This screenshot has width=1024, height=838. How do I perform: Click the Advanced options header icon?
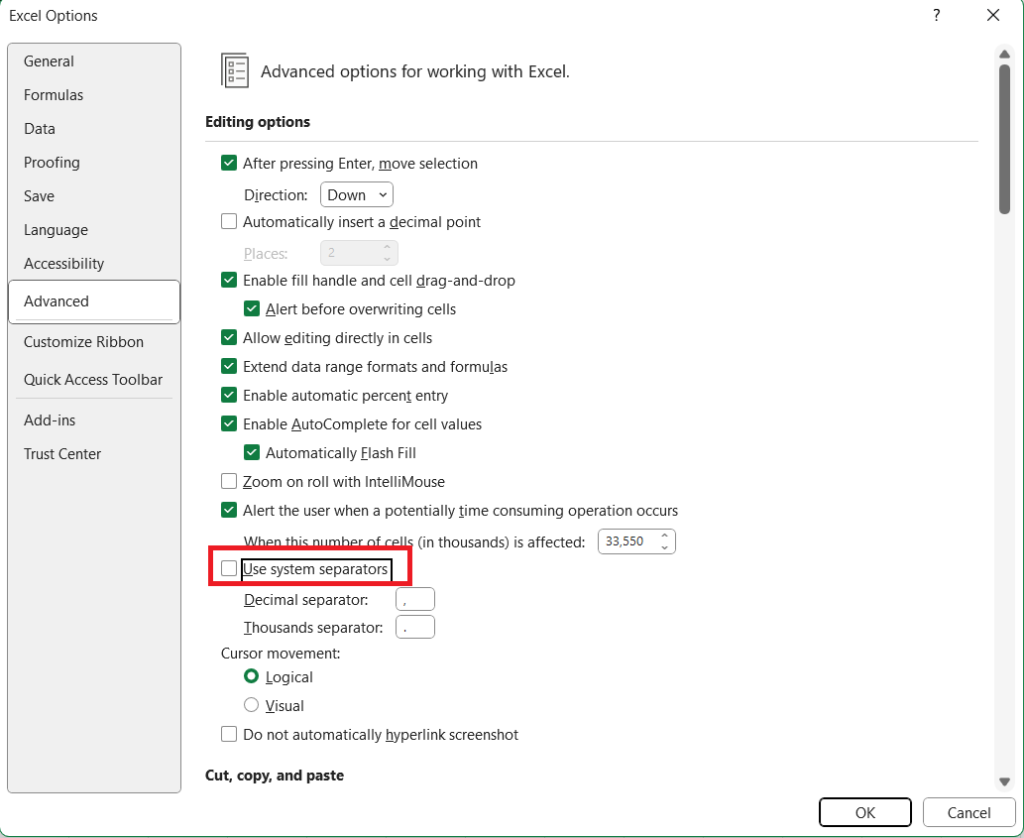click(235, 72)
